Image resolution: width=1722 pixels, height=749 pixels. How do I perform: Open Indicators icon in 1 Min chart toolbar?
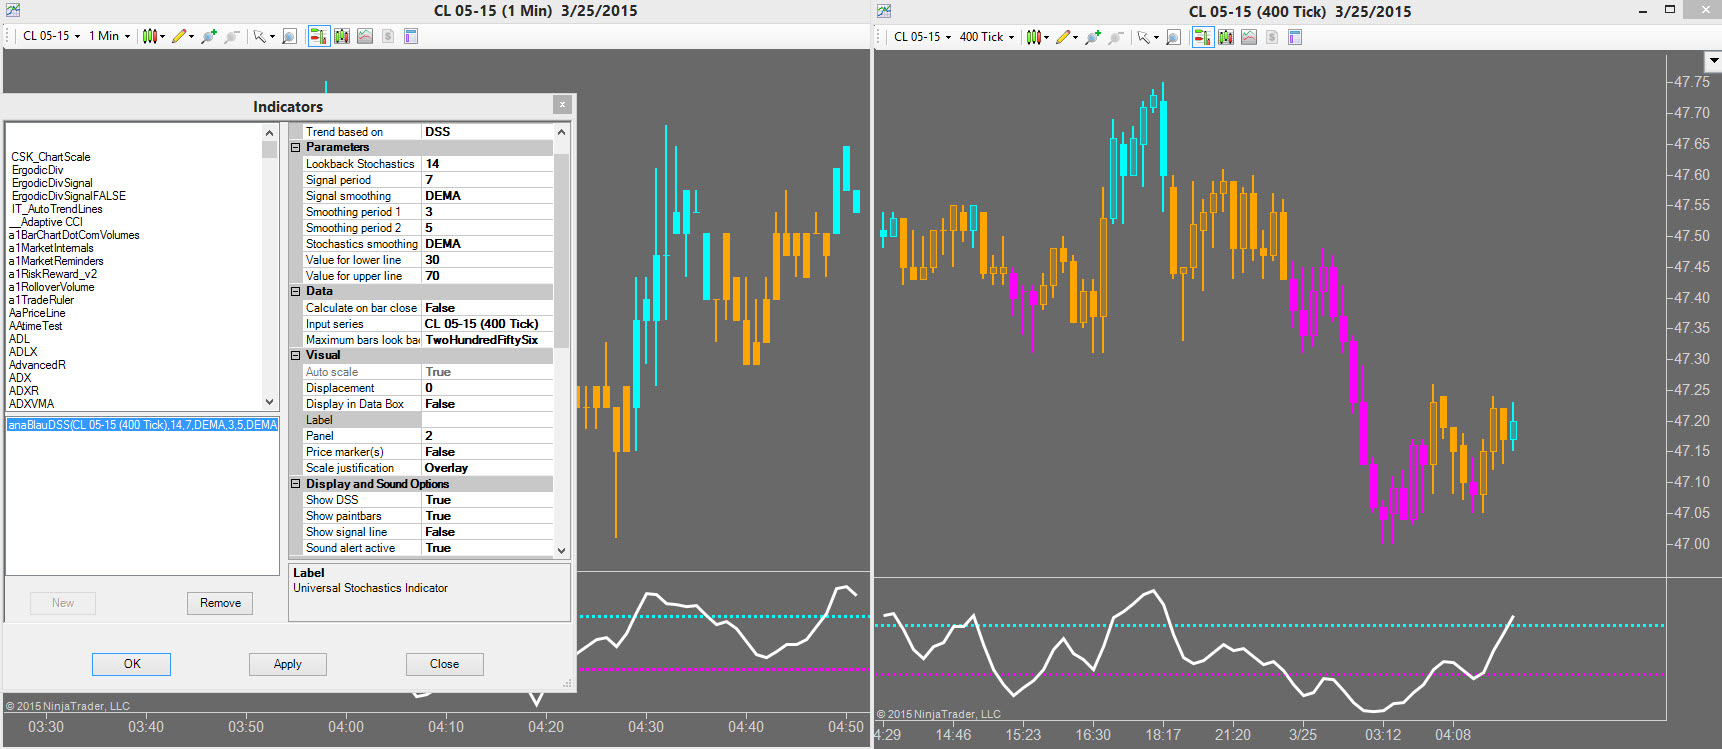[365, 36]
